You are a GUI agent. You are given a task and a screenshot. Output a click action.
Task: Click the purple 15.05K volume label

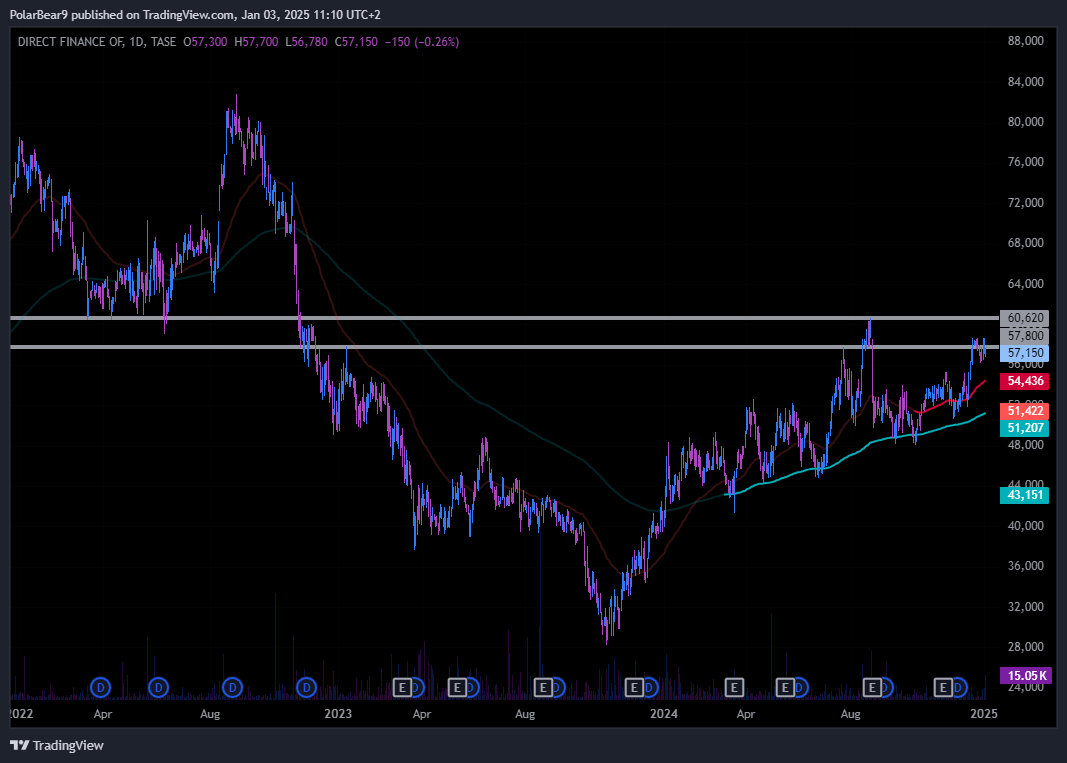1026,675
